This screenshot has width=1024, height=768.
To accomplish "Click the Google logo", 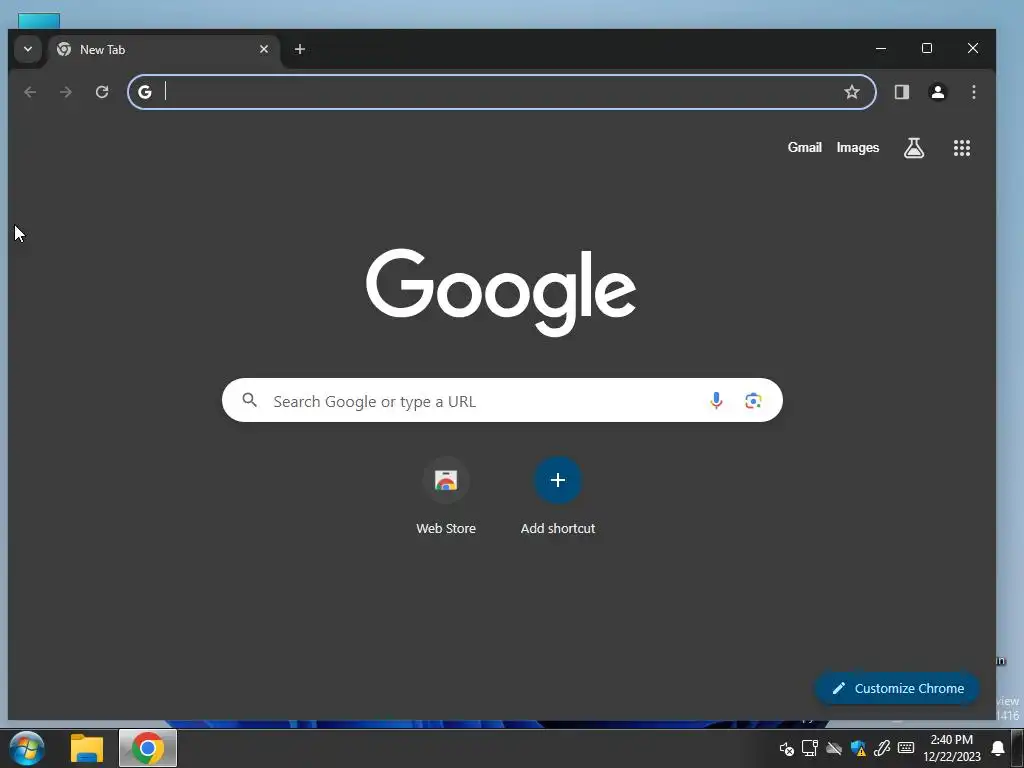I will point(501,292).
